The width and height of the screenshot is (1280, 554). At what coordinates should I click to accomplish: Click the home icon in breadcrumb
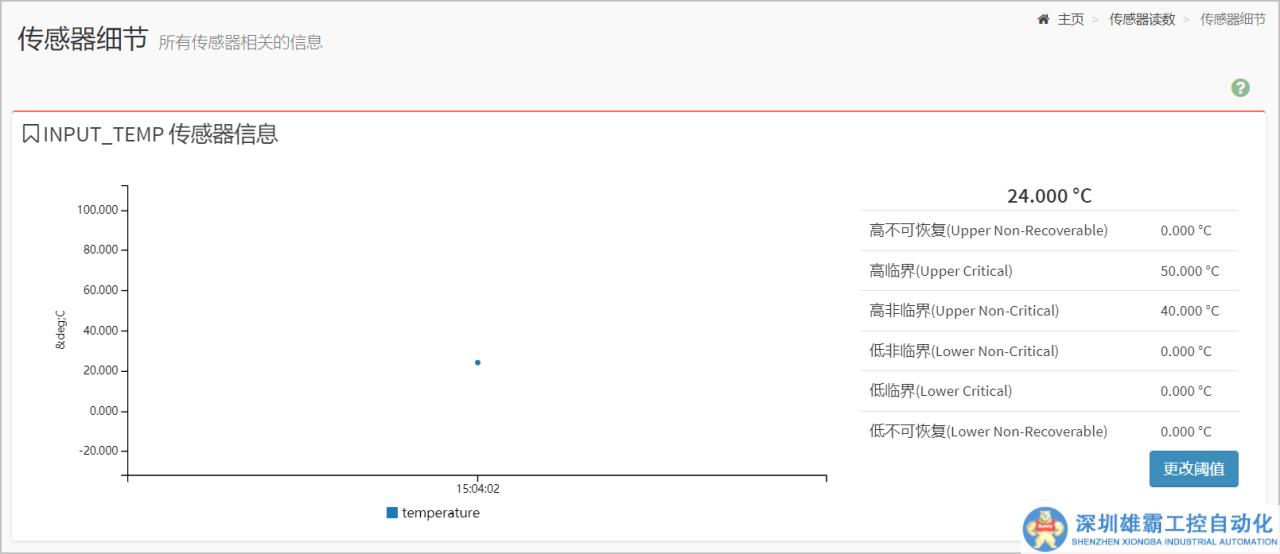(1043, 19)
